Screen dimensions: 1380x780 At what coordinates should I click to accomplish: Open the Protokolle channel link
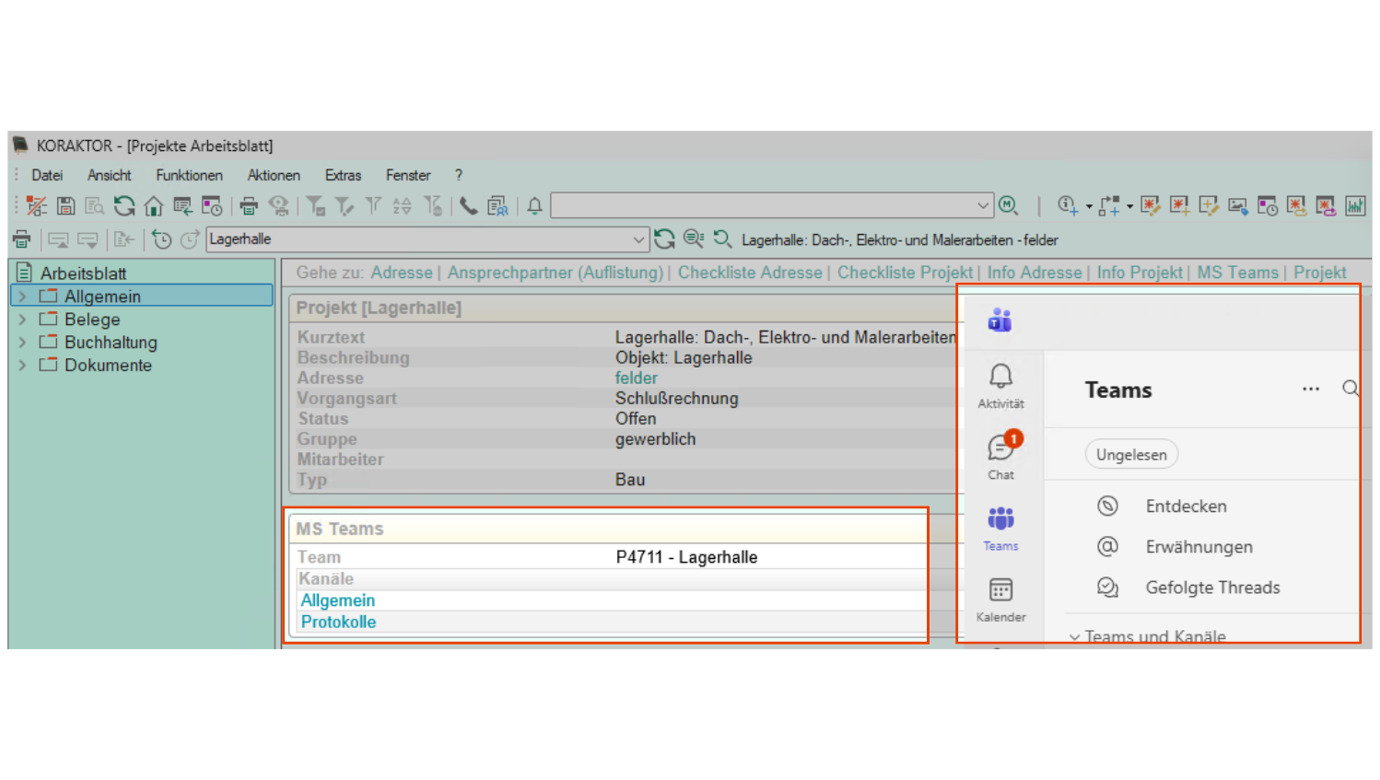tap(338, 622)
